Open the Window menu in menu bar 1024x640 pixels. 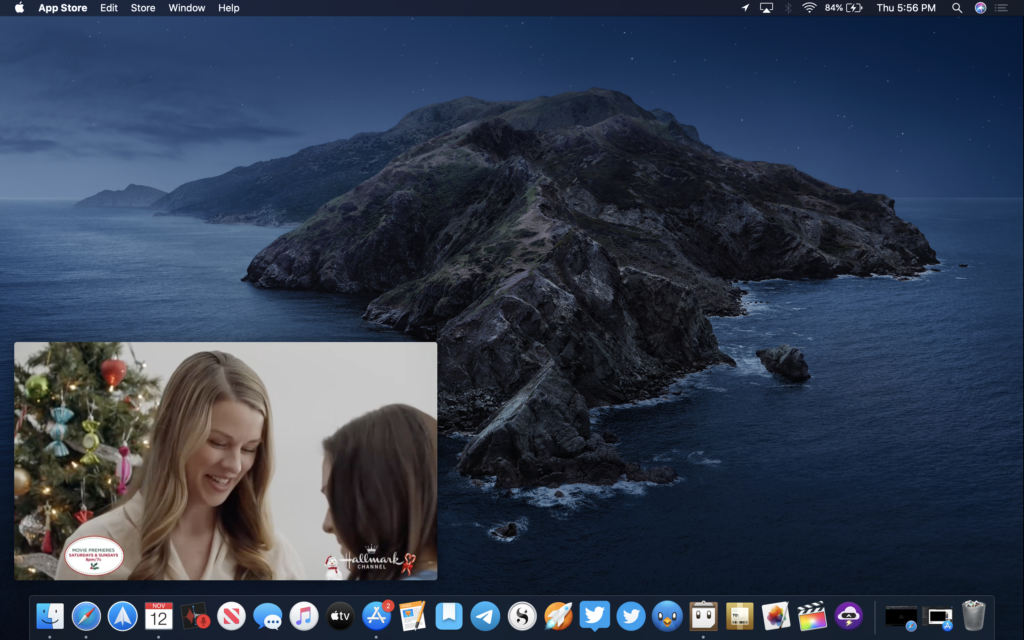[187, 8]
